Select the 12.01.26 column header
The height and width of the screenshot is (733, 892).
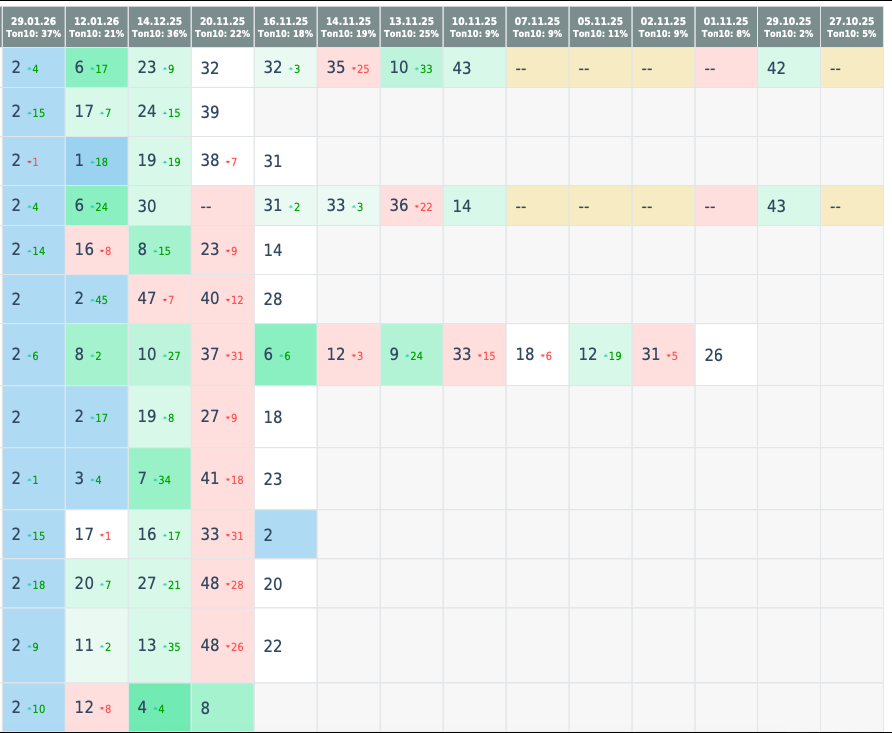(97, 27)
